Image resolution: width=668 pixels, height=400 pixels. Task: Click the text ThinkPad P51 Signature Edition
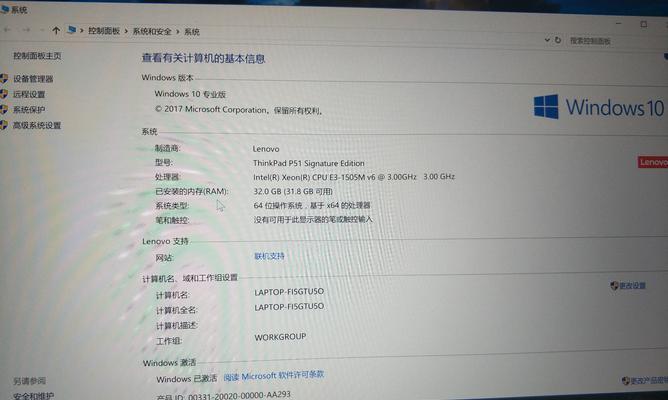coord(309,163)
